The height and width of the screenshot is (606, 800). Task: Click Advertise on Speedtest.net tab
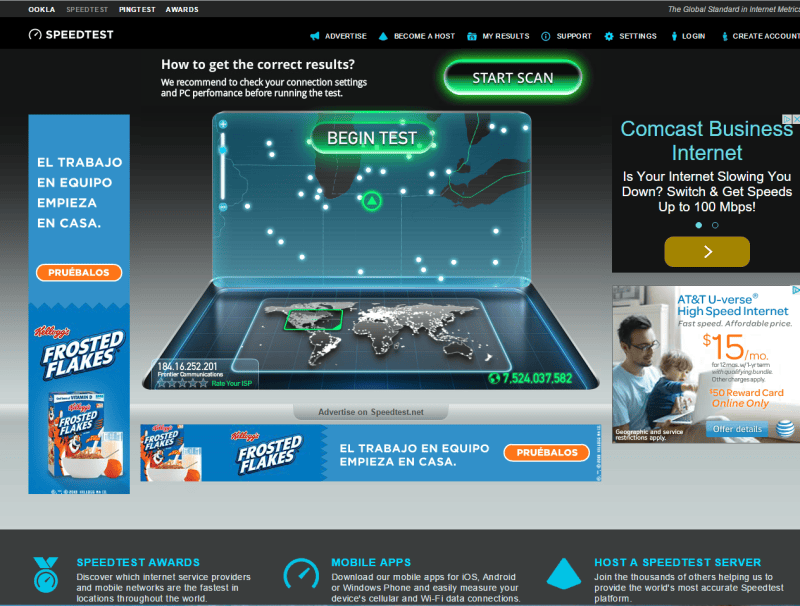pyautogui.click(x=371, y=412)
